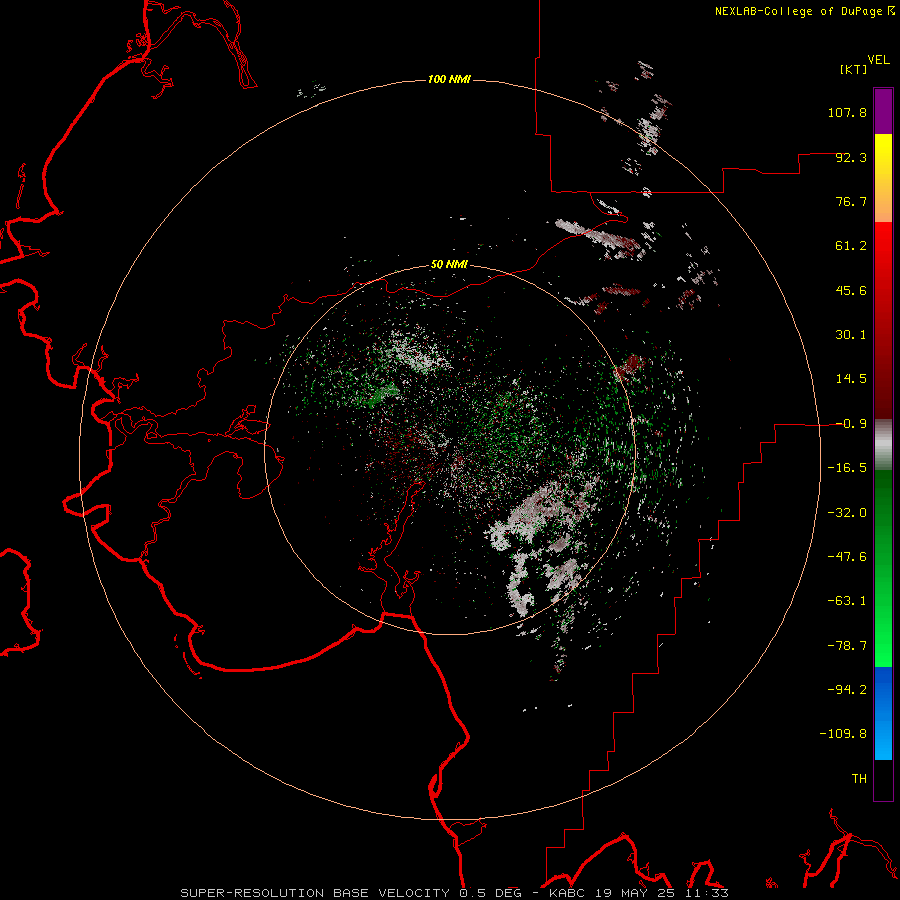Screen dimensions: 900x900
Task: Pick the purple segment of the velocity color bar
Action: (883, 111)
